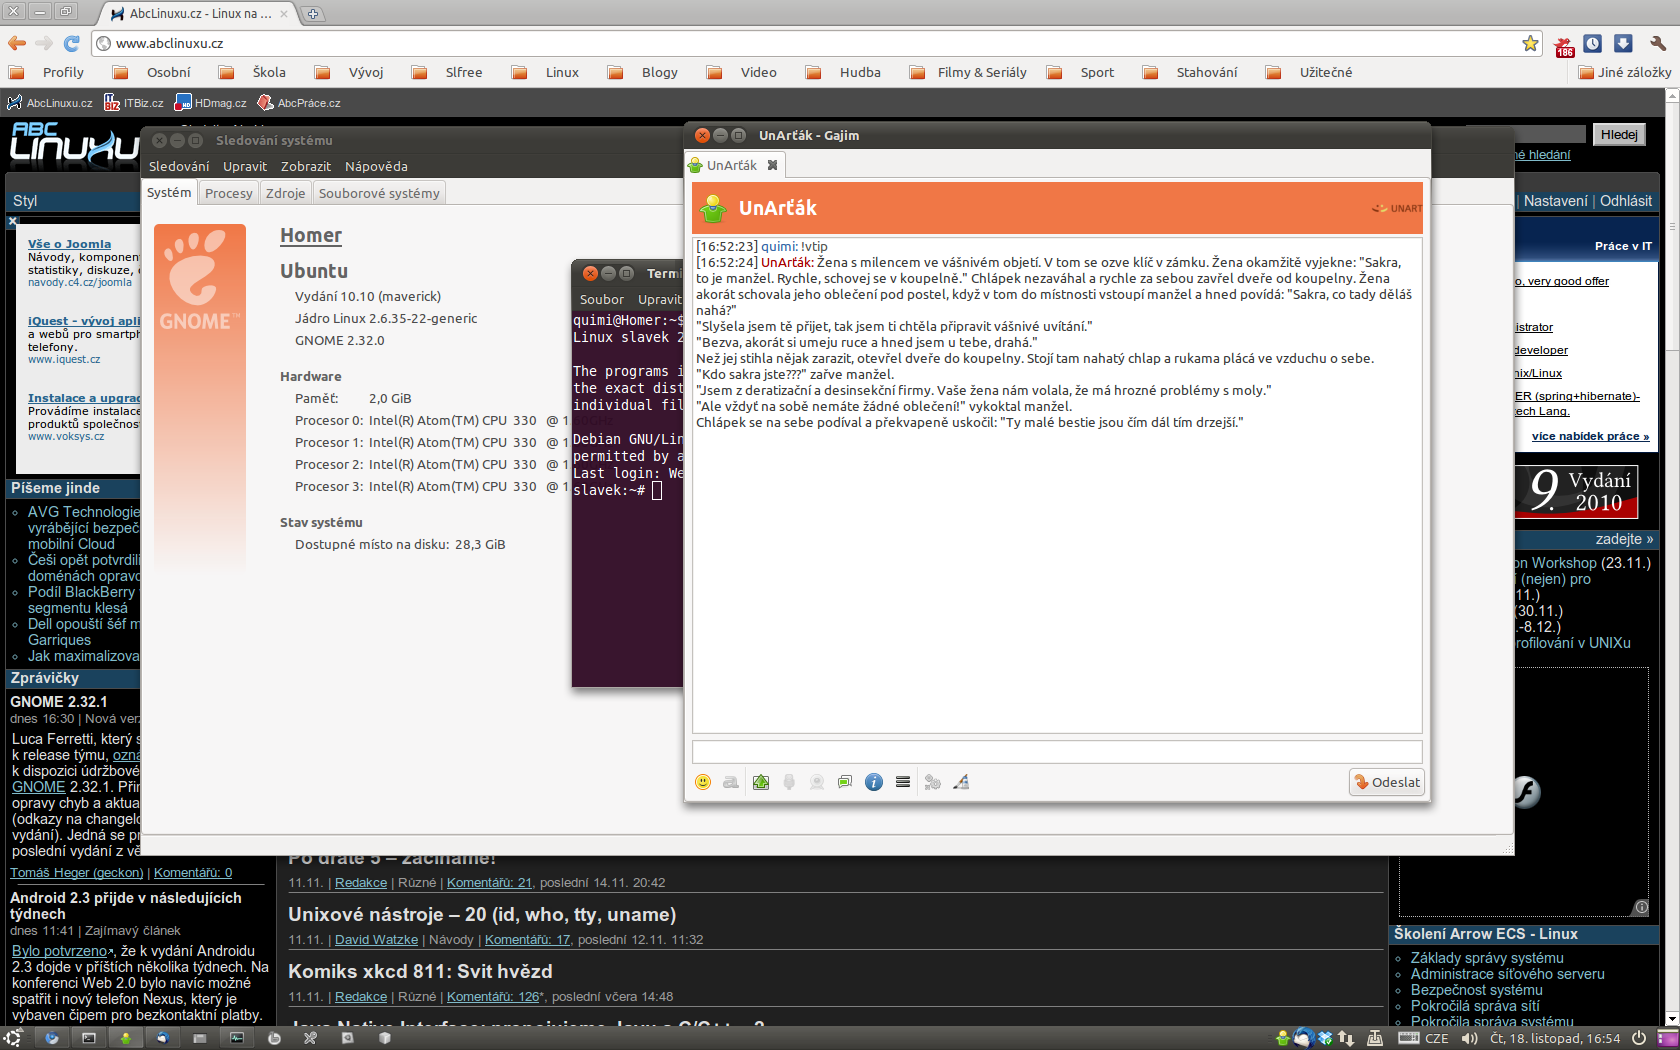Open volume control in system tray

tap(1468, 1038)
